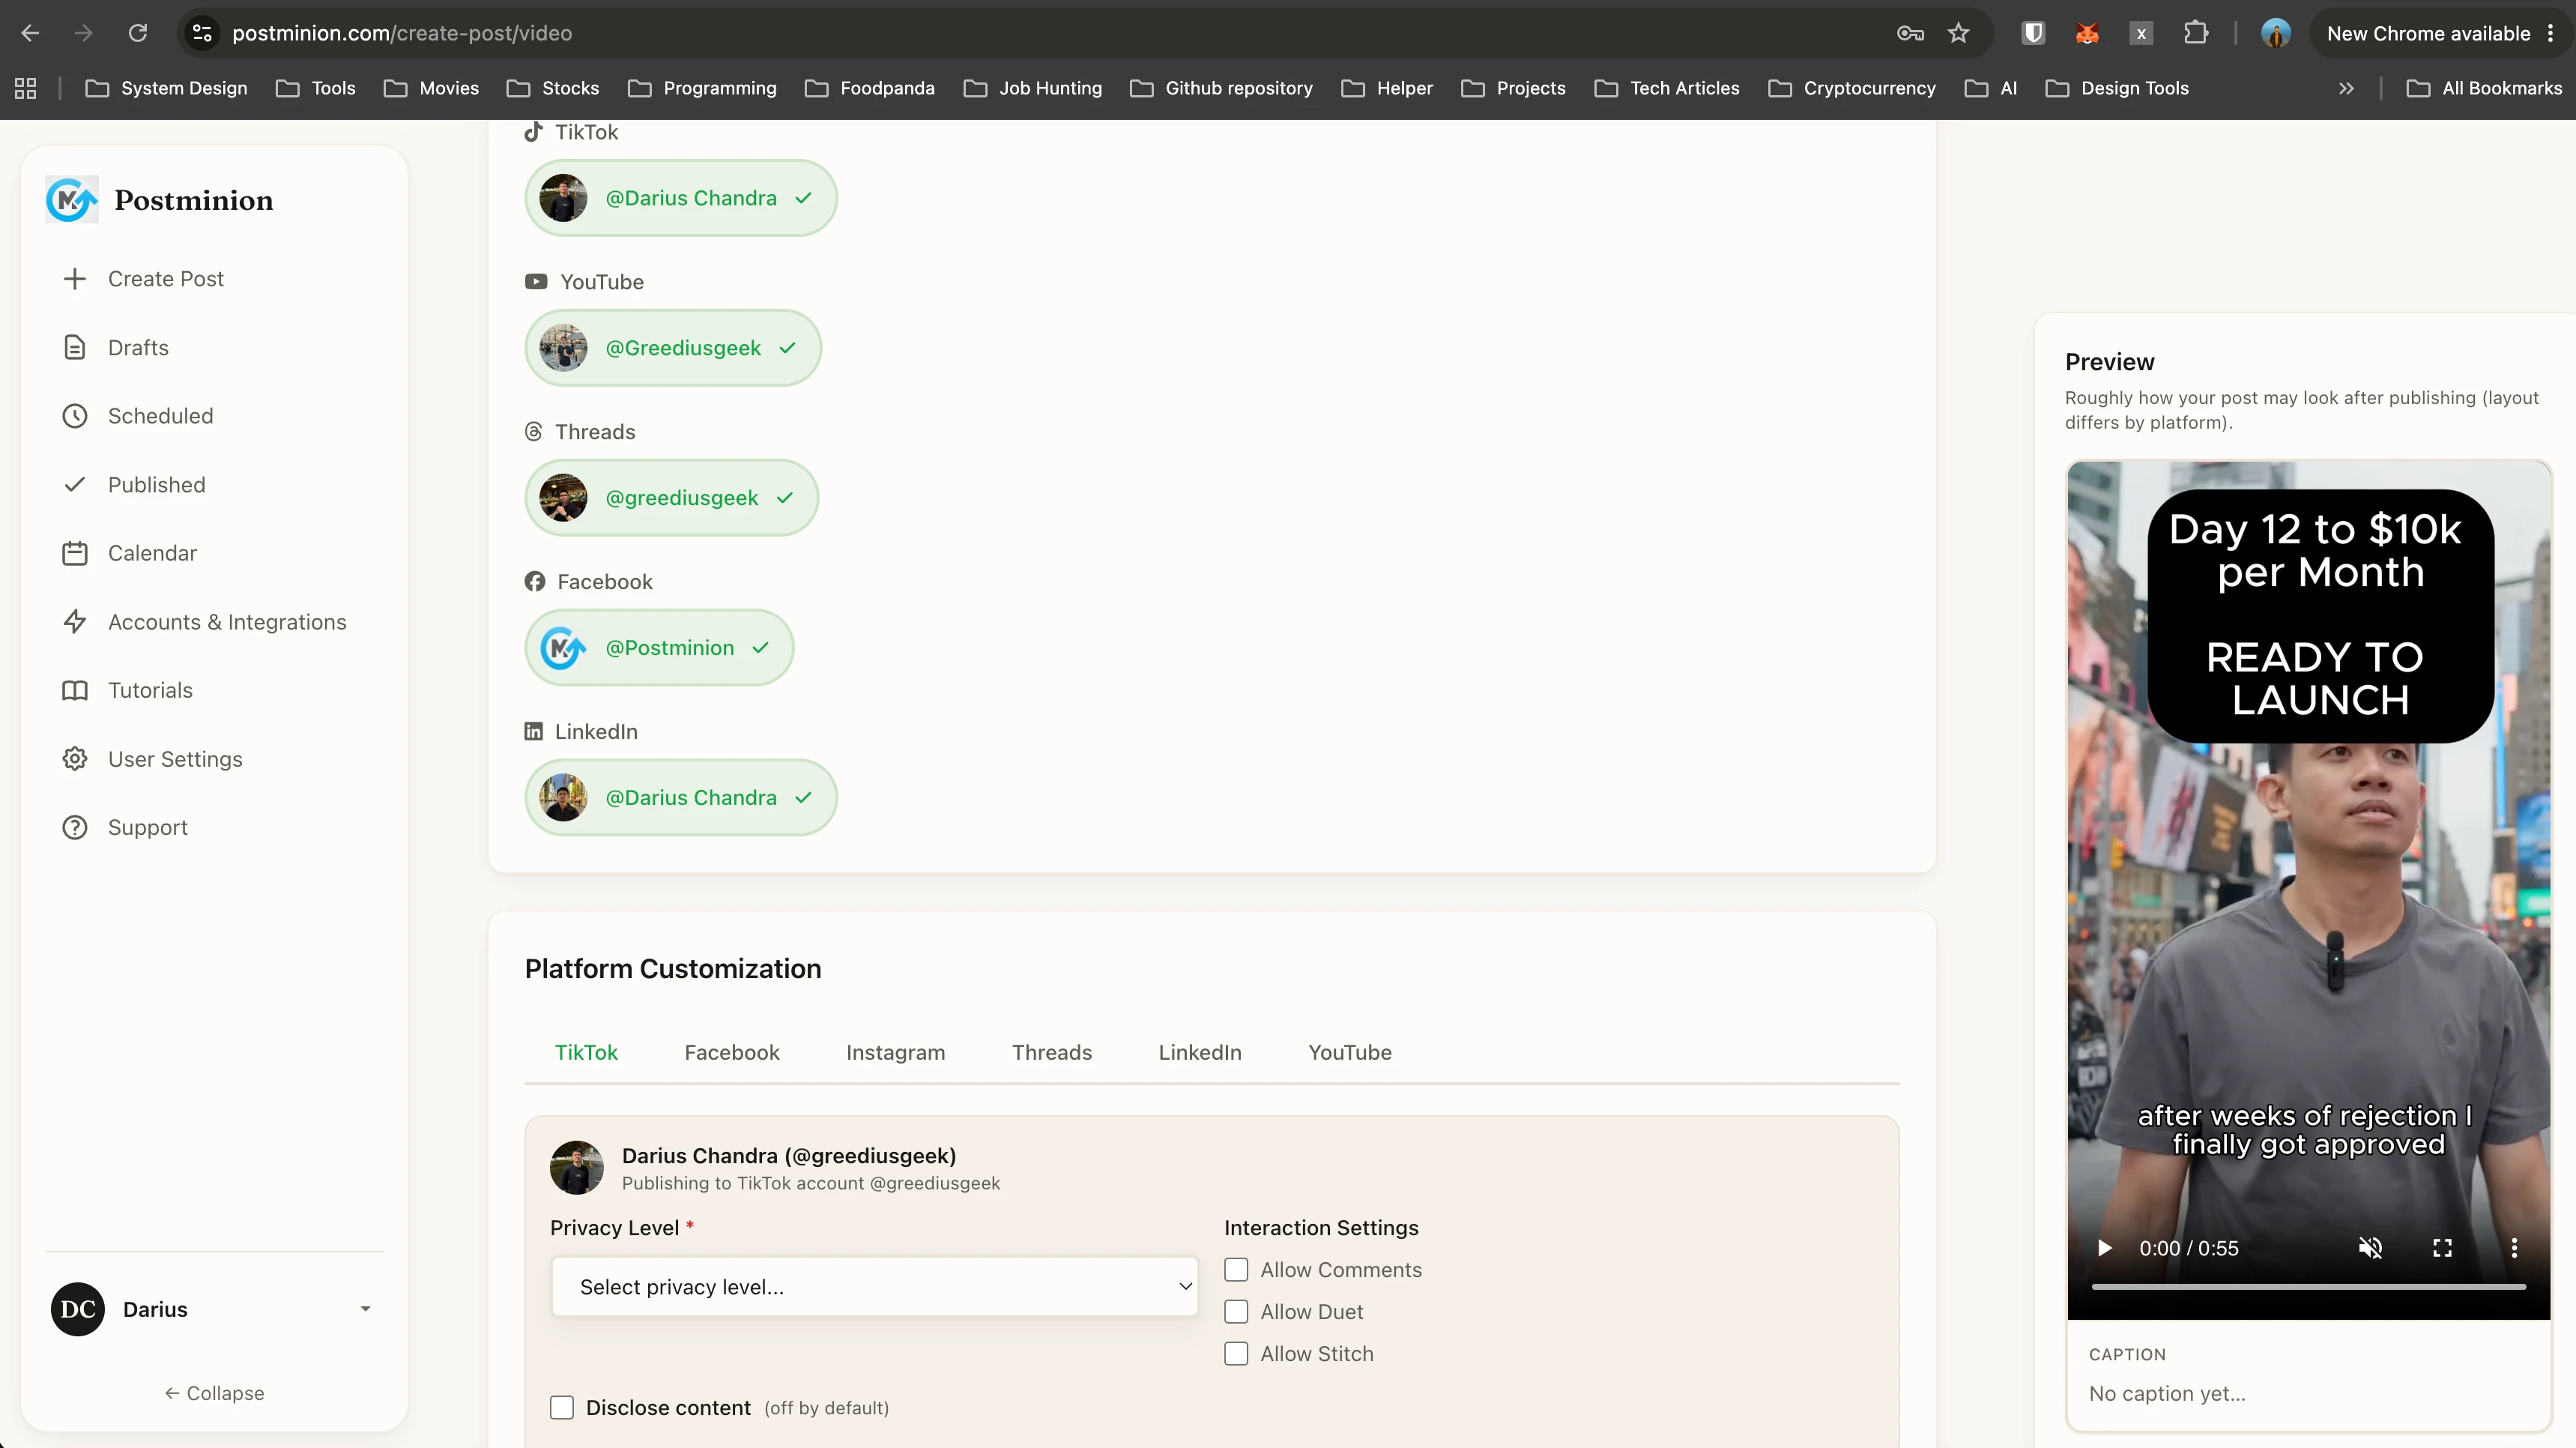Screen dimensions: 2576x1448
Task: Open the Chrome apps grid icon
Action: (x=26, y=88)
